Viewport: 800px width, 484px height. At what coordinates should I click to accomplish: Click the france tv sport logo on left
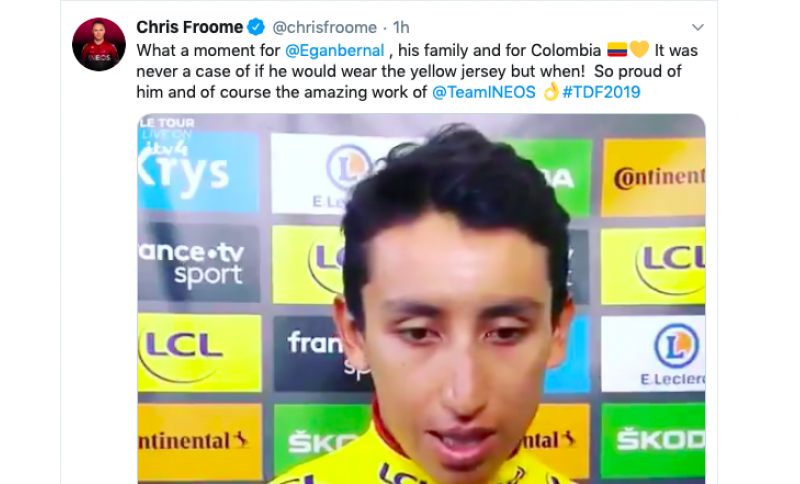(199, 263)
